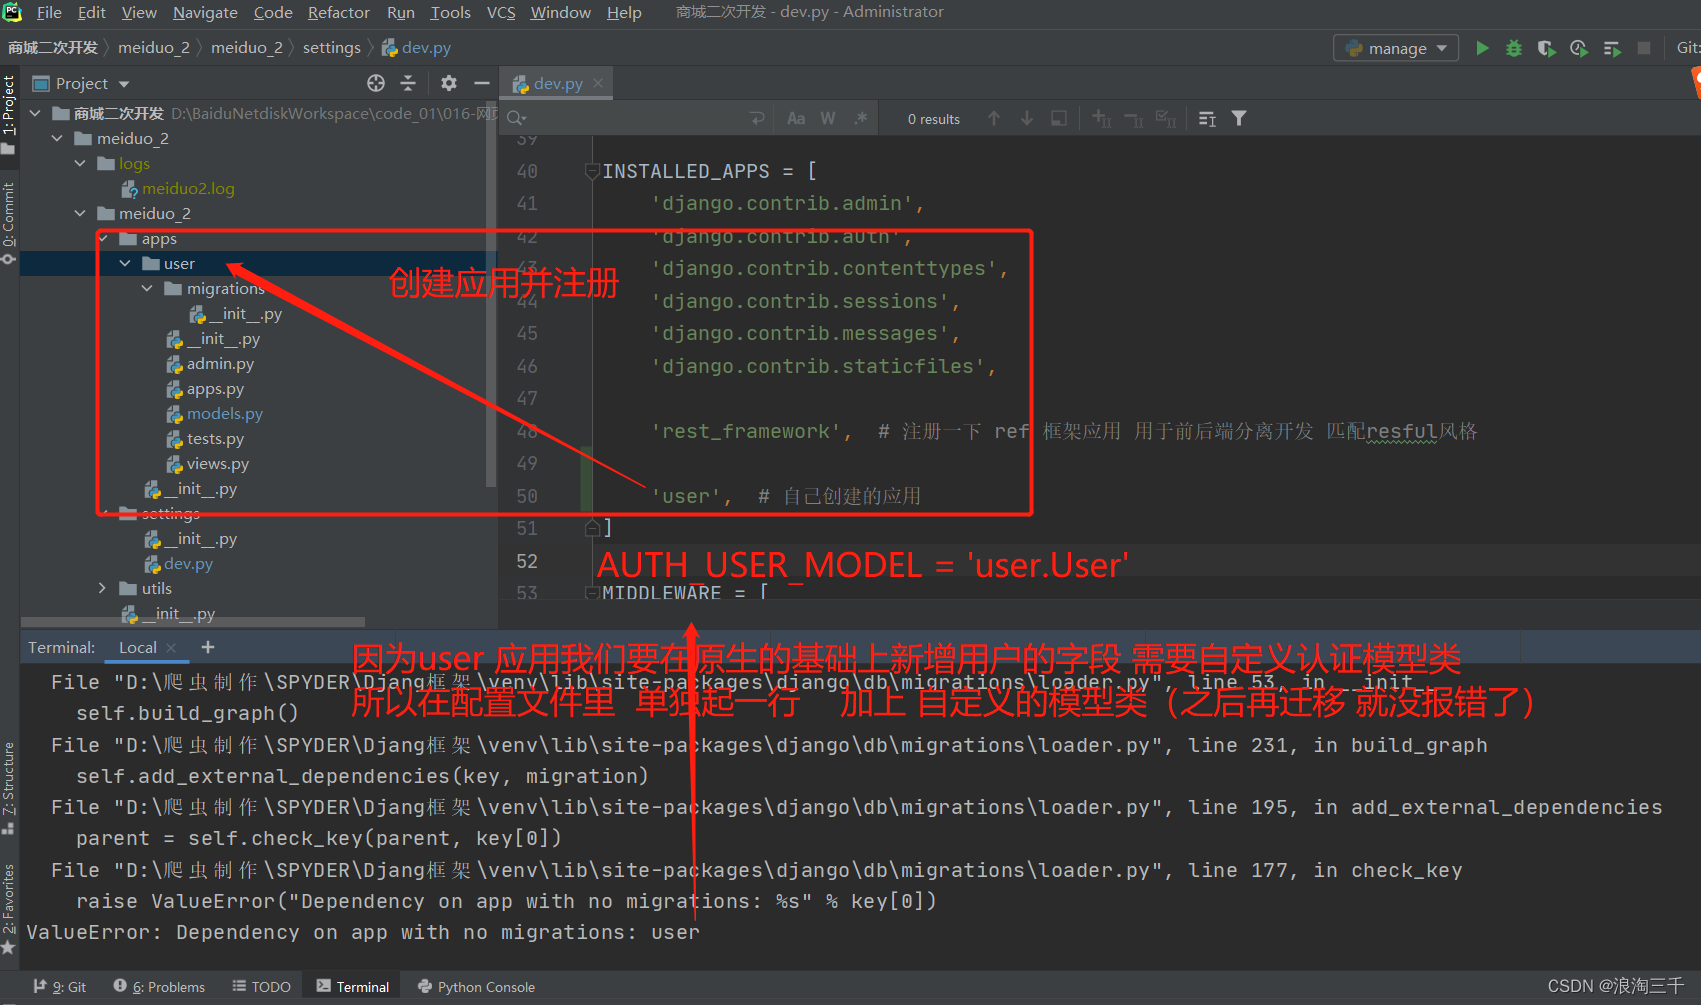Debug the manage configuration
Image resolution: width=1701 pixels, height=1005 pixels.
(1514, 48)
